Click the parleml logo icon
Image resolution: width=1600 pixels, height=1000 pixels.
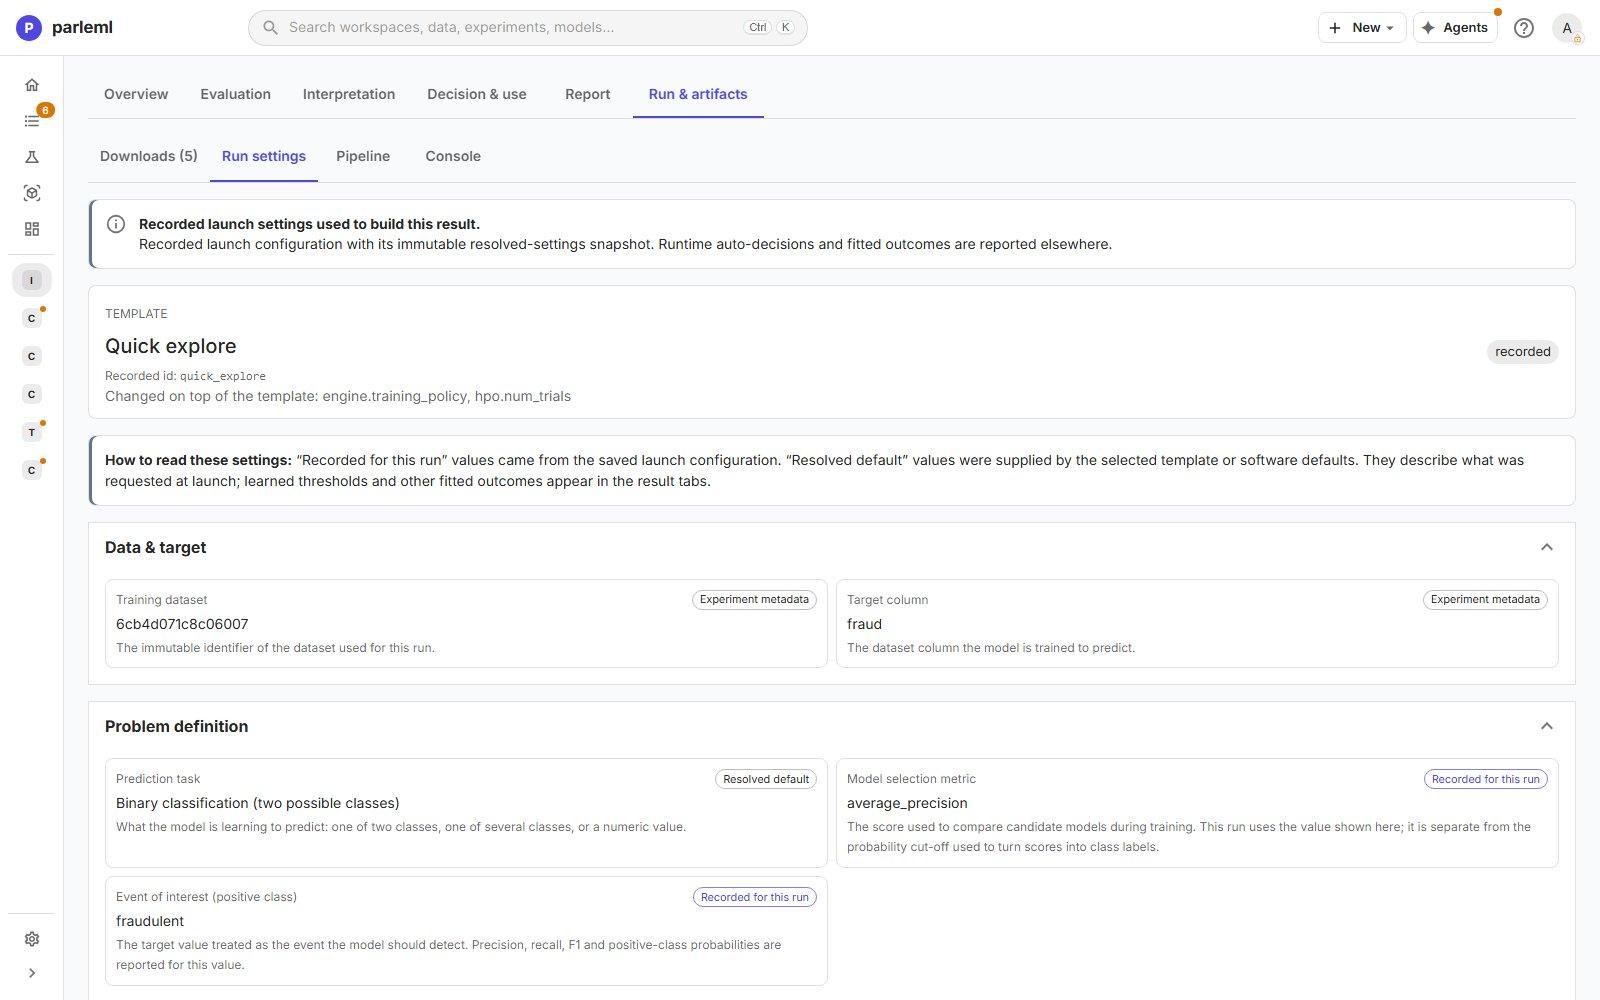[x=29, y=28]
